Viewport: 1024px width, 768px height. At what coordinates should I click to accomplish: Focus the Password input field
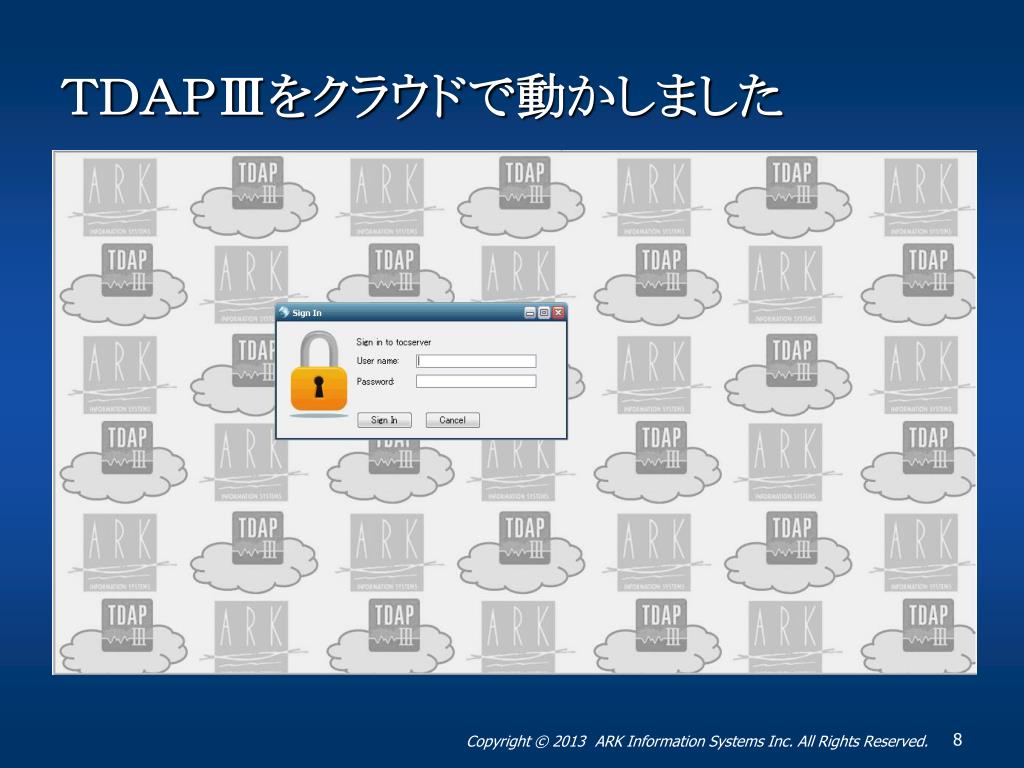(x=476, y=381)
